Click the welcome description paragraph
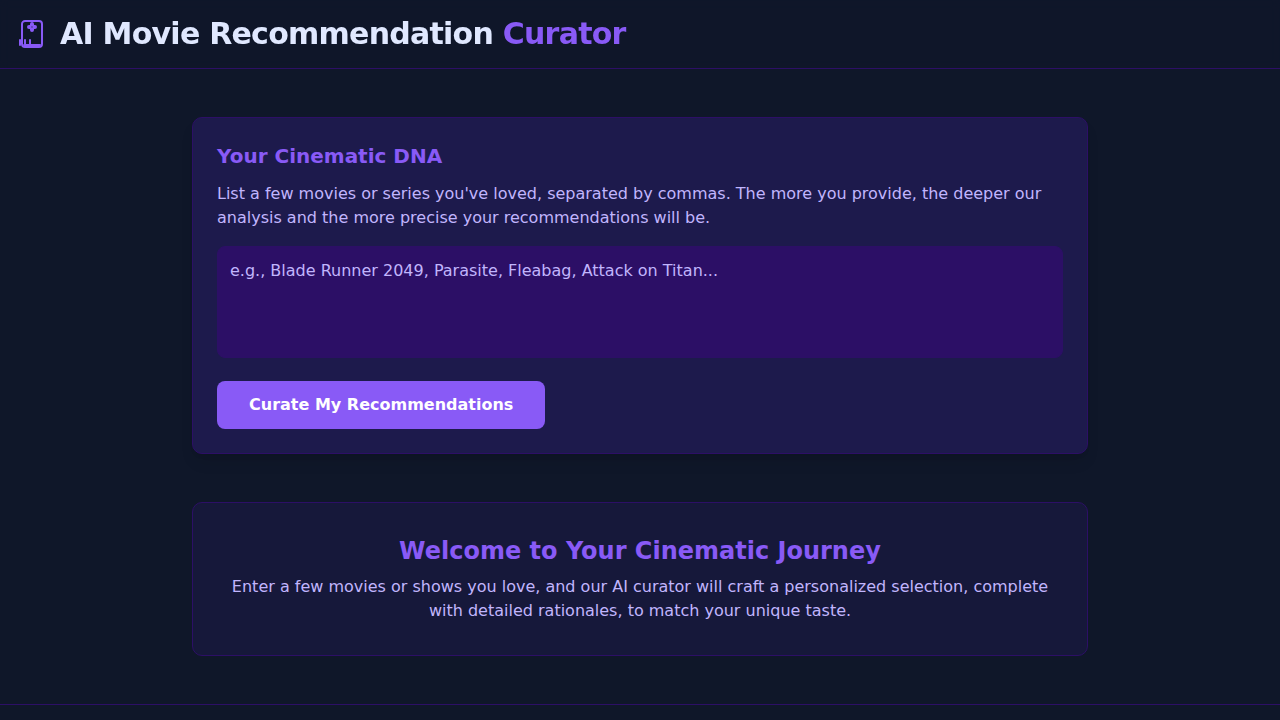The width and height of the screenshot is (1280, 720). (x=640, y=598)
